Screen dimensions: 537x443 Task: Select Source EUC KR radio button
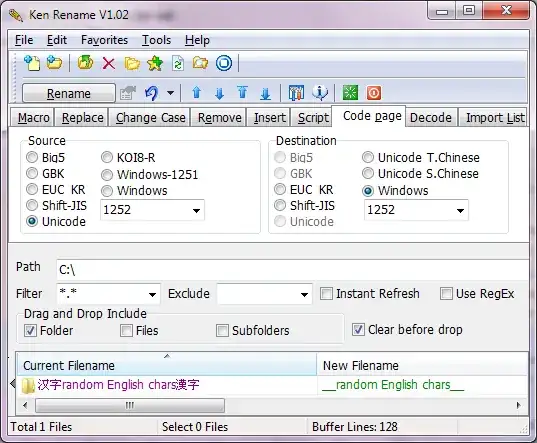32,189
